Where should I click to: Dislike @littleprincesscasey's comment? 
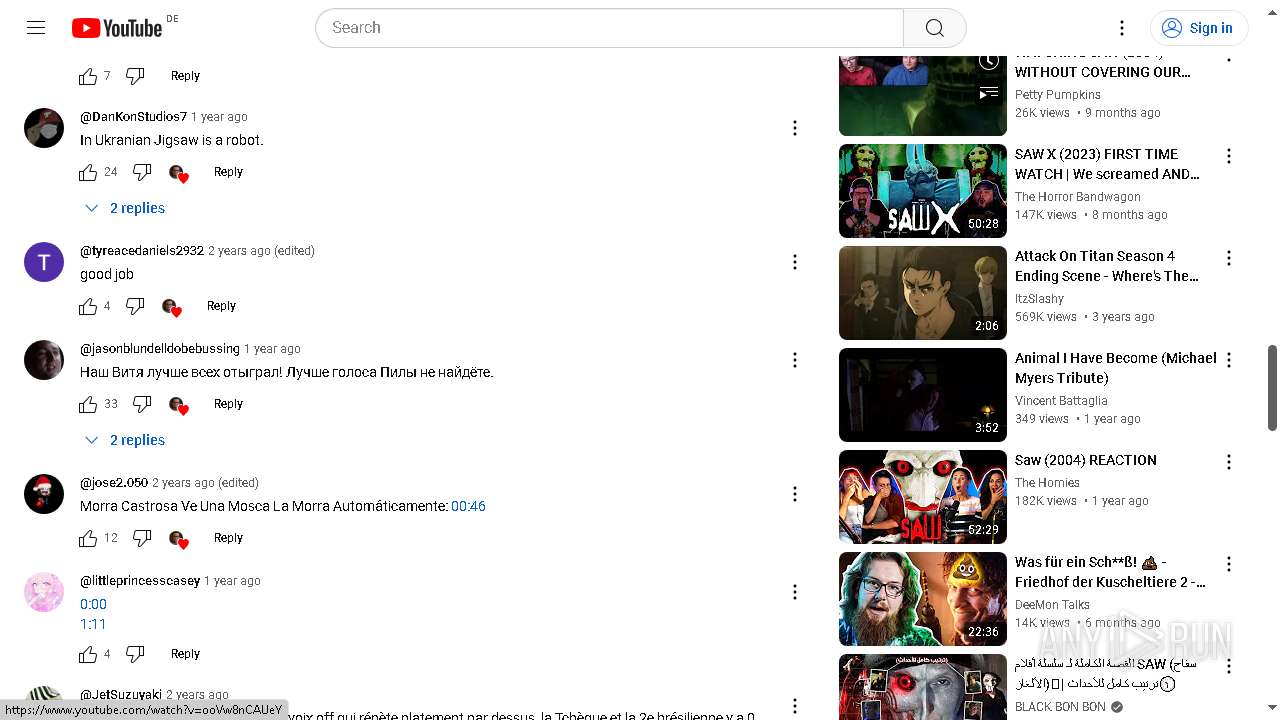[x=135, y=654]
